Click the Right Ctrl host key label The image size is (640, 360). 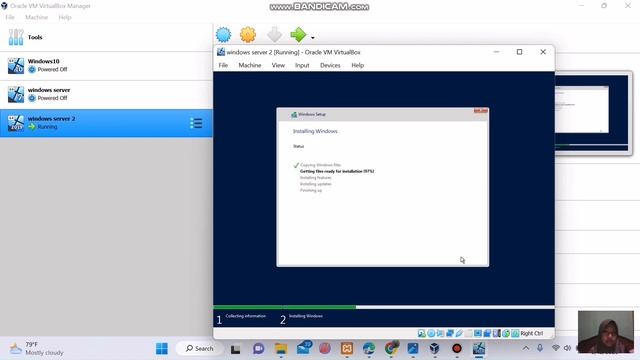[532, 333]
